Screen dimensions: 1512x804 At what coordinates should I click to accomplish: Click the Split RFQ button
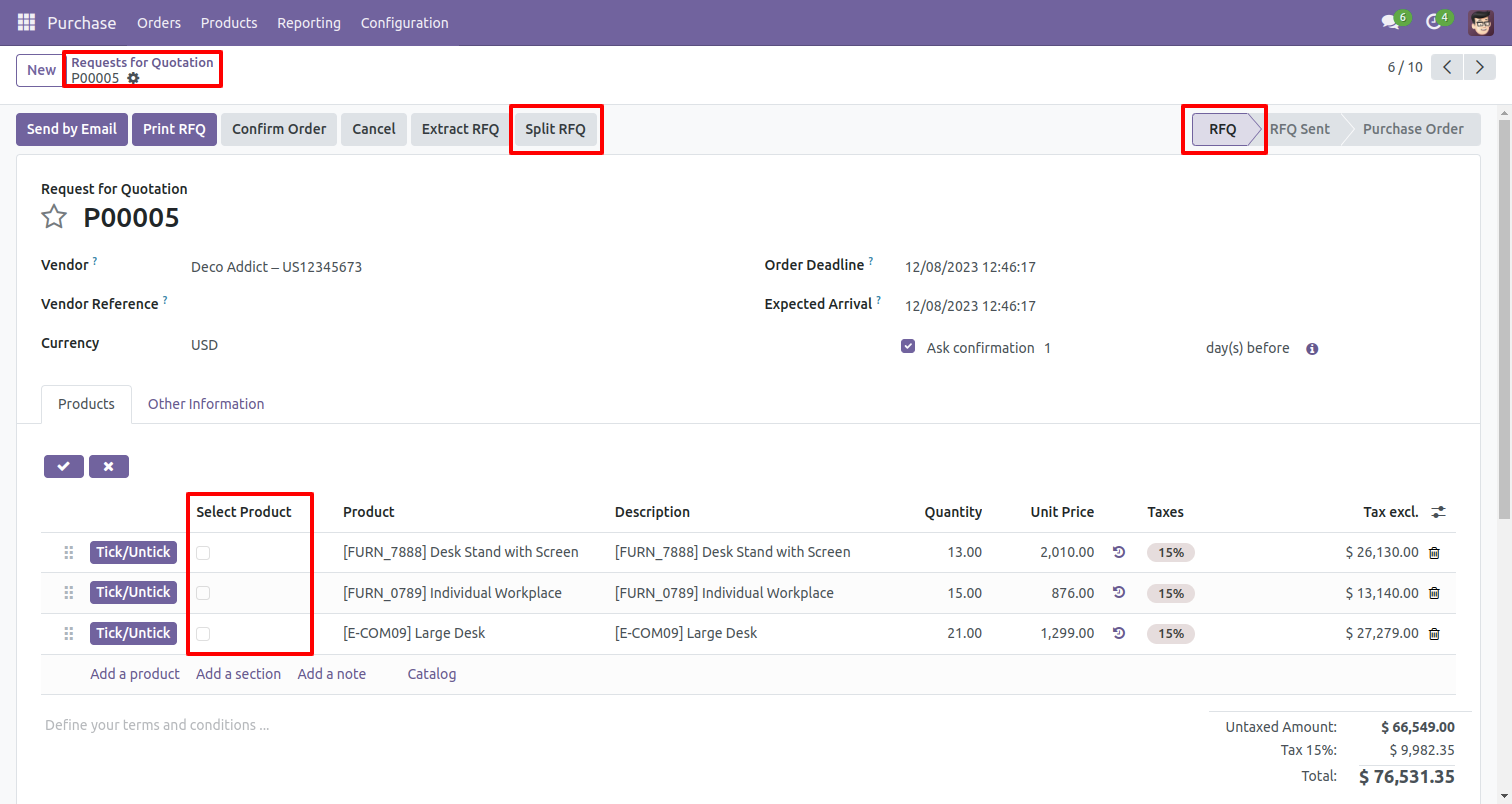pyautogui.click(x=556, y=129)
